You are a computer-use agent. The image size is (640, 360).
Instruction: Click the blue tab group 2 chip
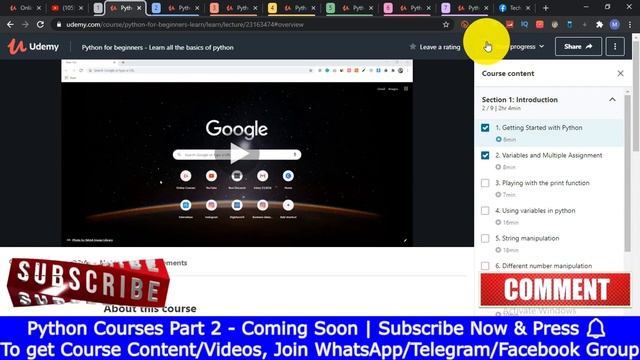point(156,8)
